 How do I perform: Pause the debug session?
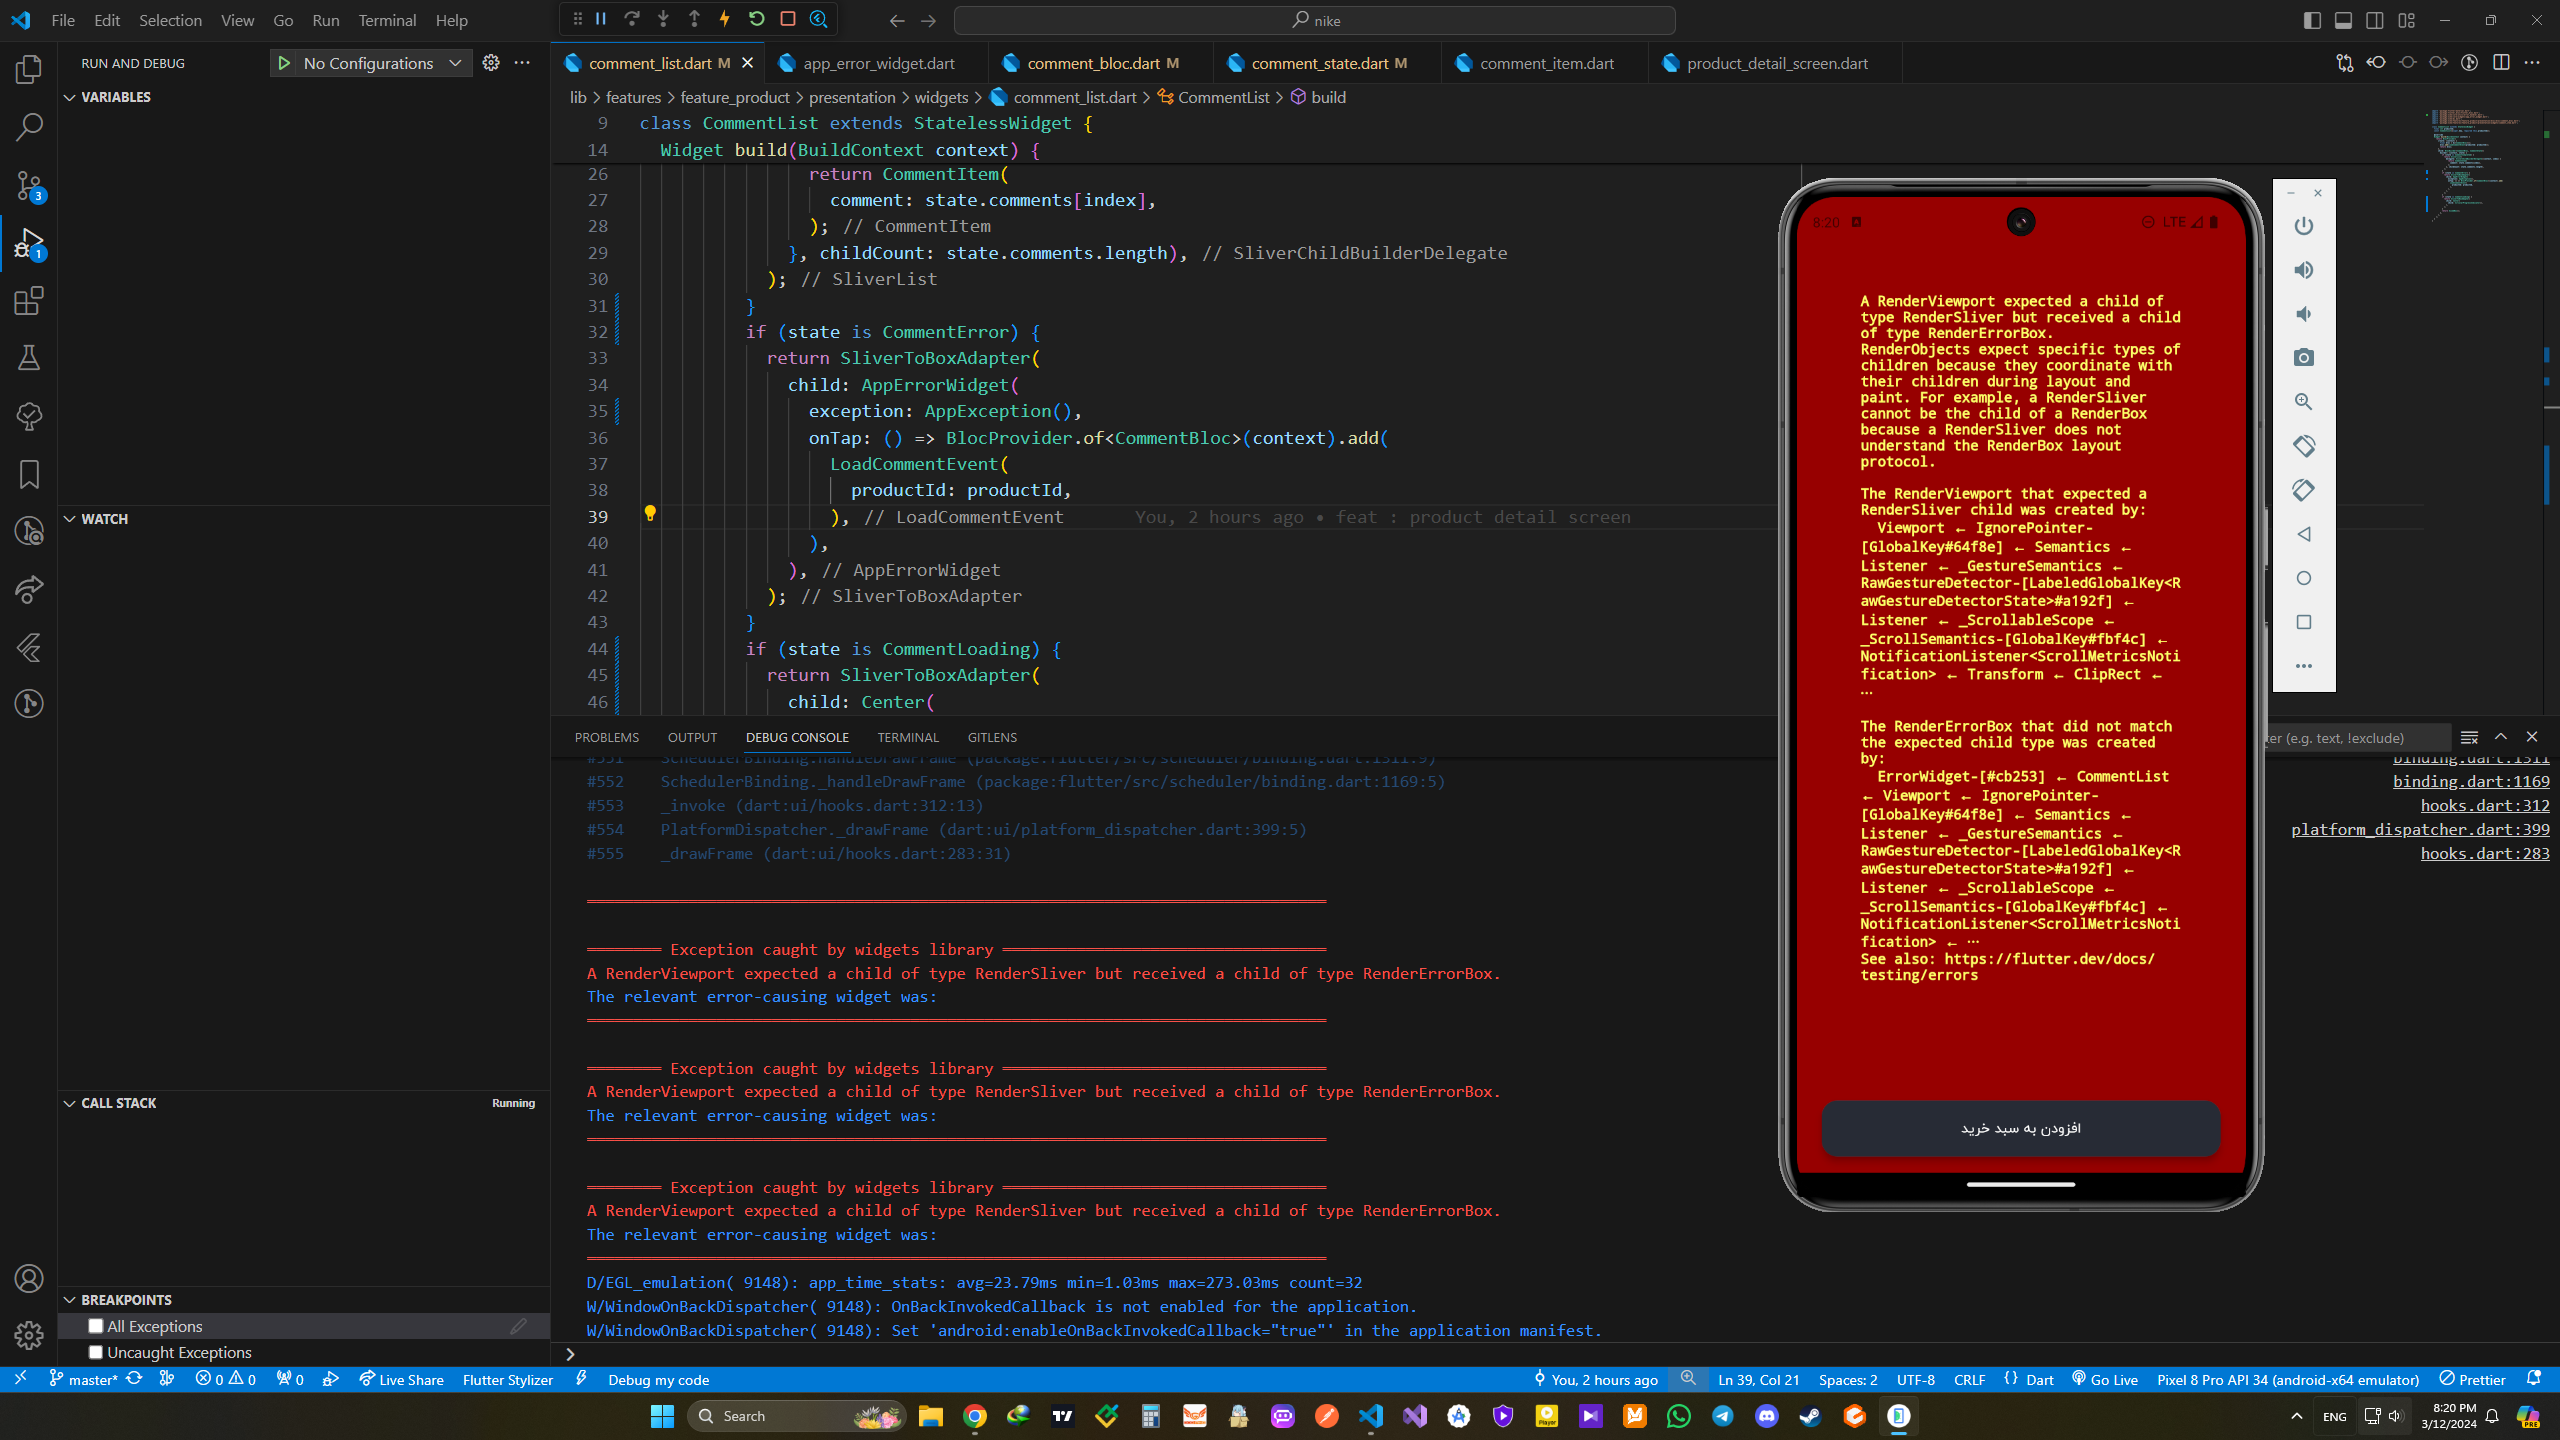coord(601,19)
